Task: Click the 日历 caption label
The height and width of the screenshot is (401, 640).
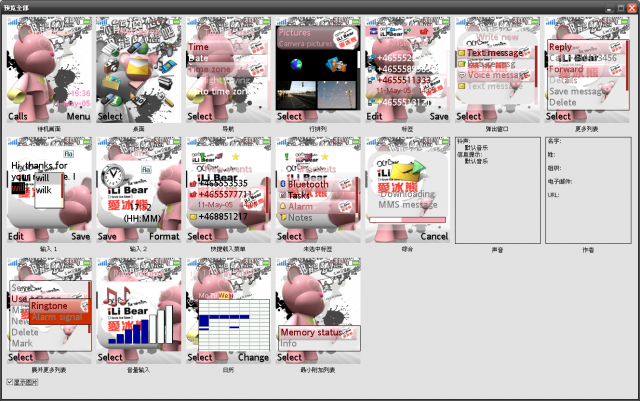Action: pos(228,370)
